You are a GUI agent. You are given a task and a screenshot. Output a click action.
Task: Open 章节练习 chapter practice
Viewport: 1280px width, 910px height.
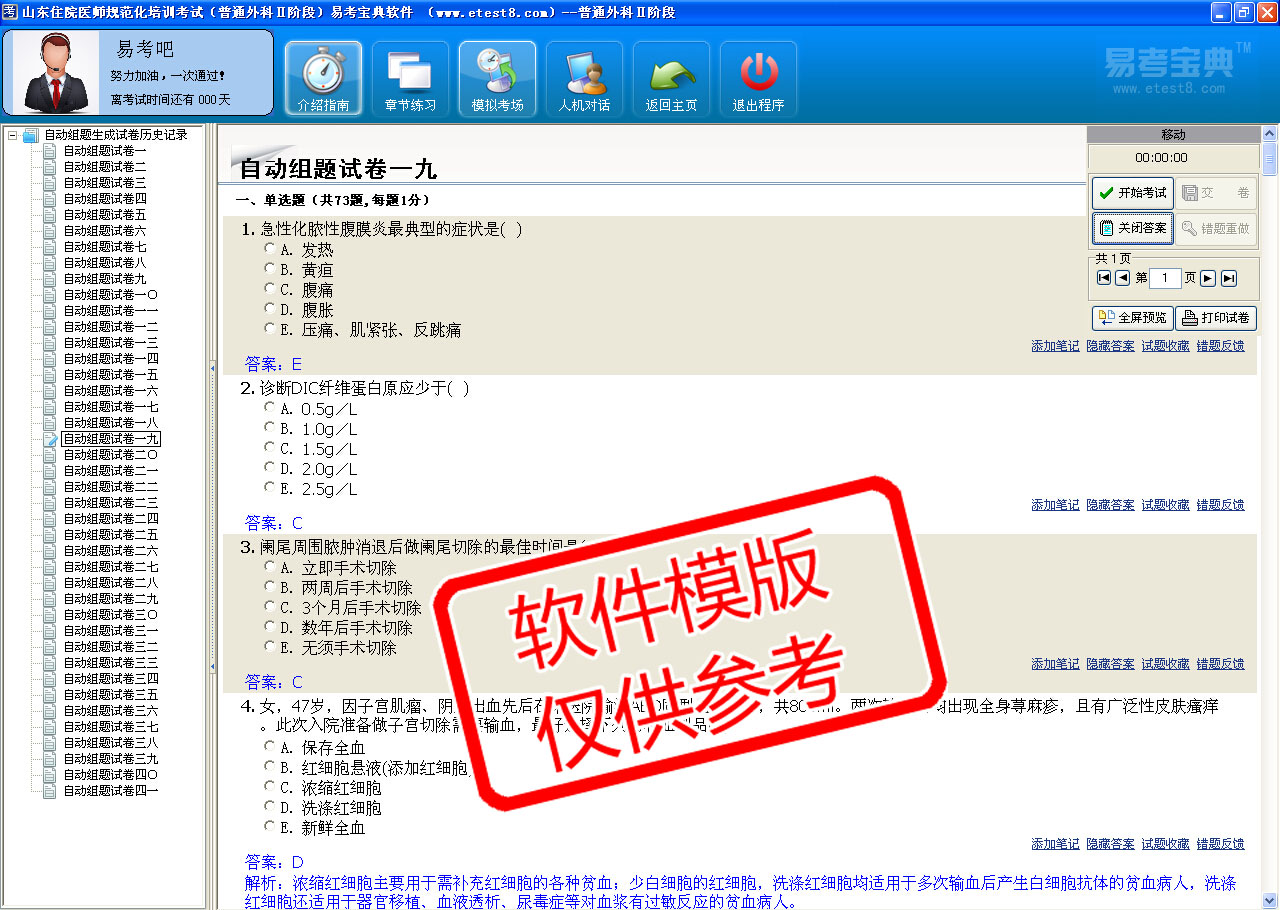410,79
